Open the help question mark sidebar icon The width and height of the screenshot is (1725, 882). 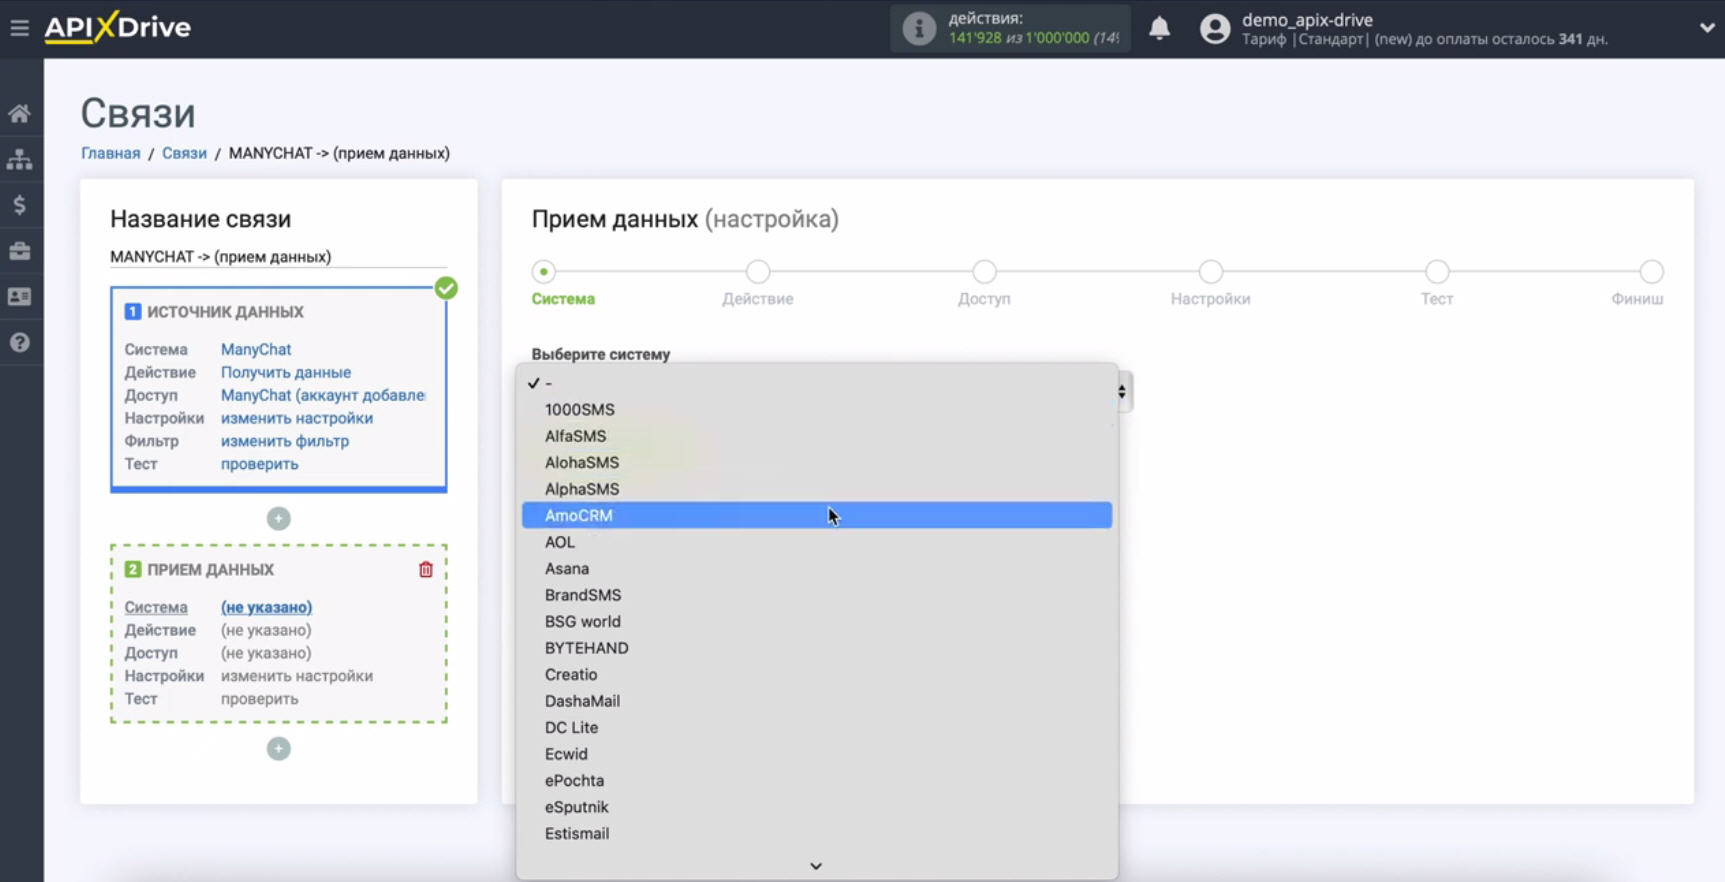click(x=19, y=342)
